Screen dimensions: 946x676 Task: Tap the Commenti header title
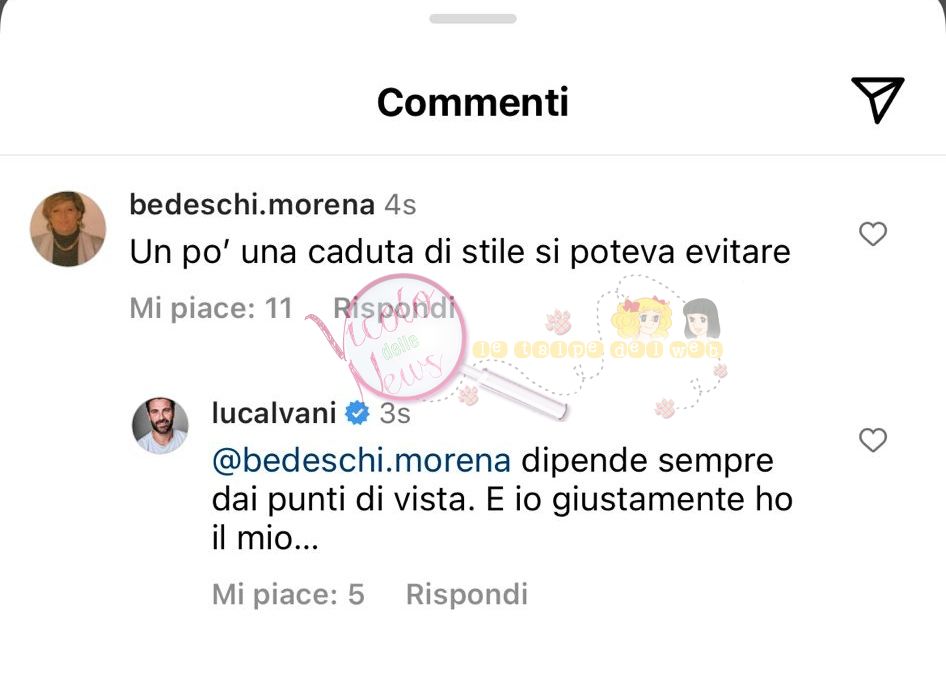(473, 102)
